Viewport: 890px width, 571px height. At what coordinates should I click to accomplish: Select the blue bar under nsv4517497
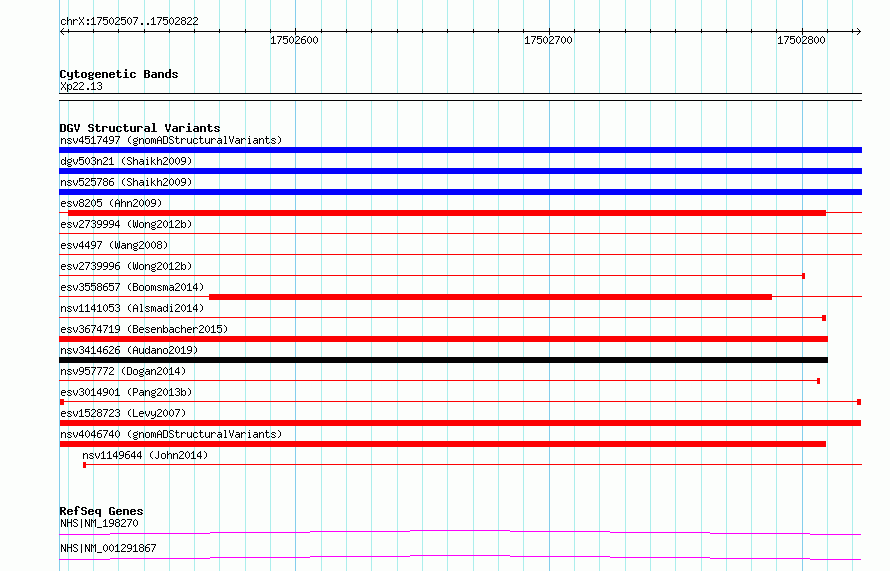click(460, 150)
